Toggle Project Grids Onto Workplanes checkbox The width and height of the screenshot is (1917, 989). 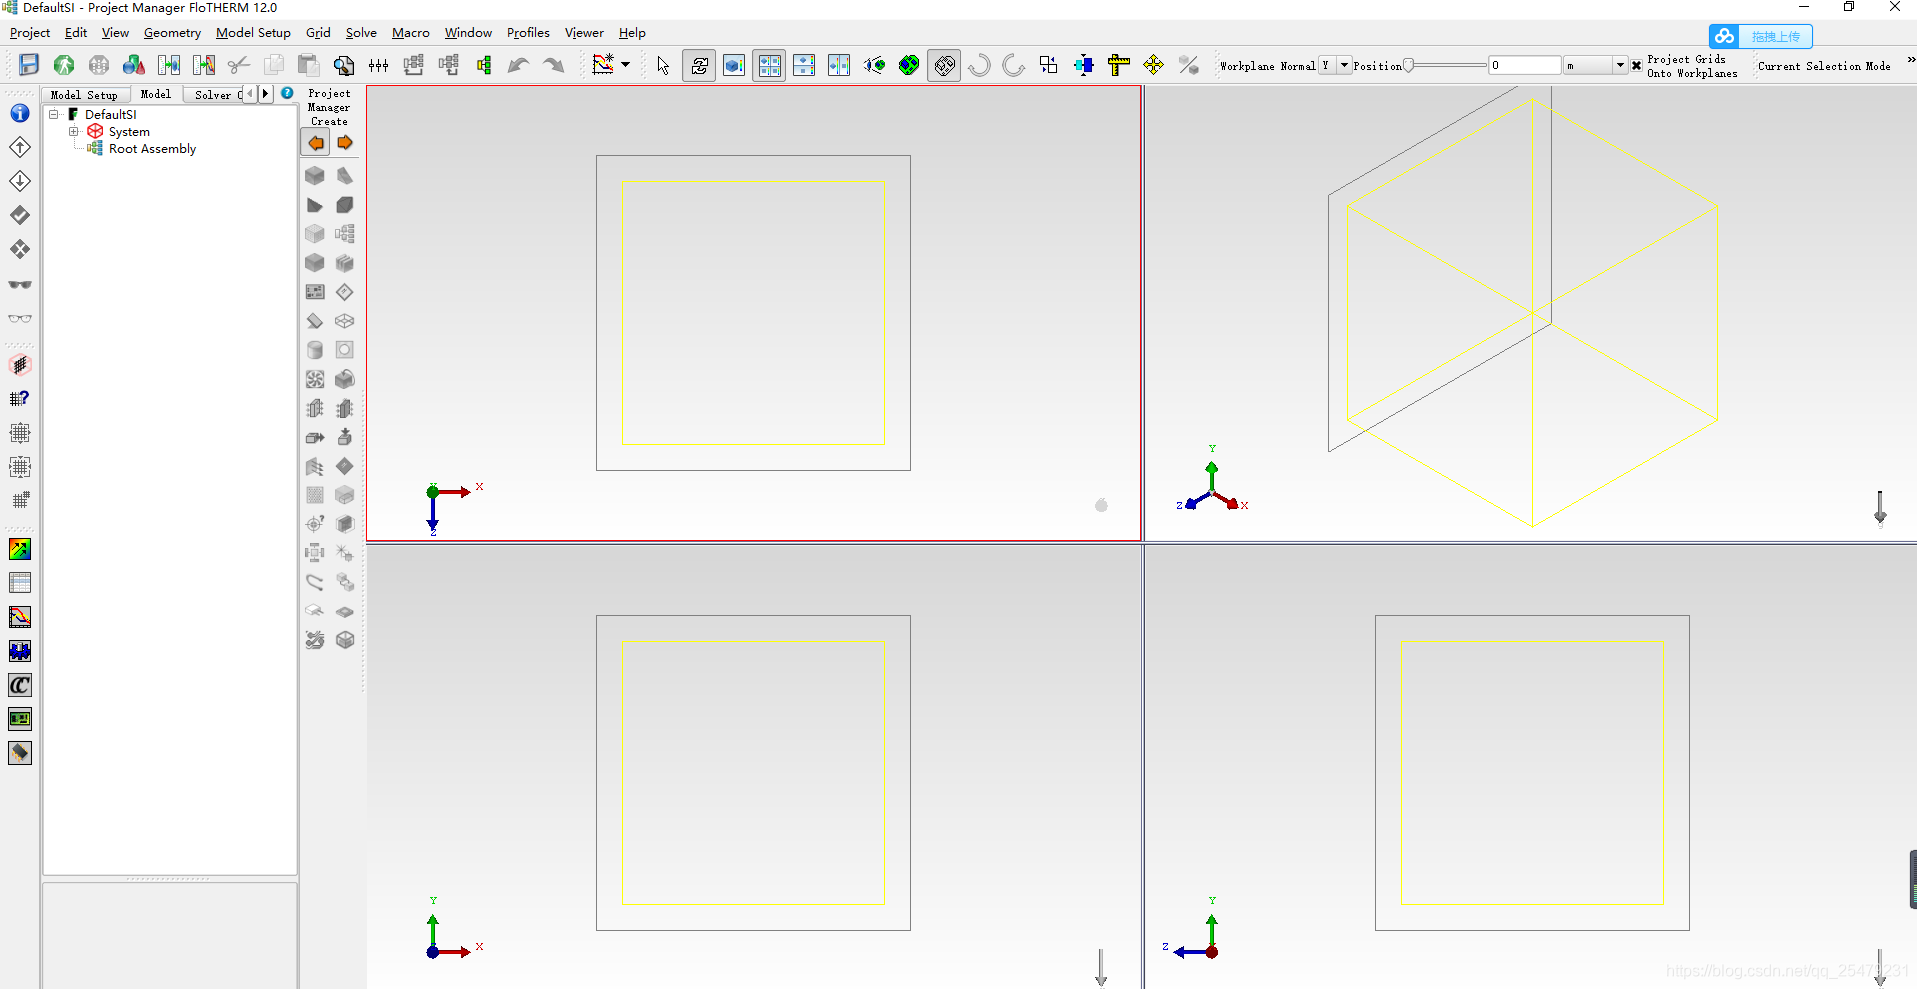(x=1636, y=66)
